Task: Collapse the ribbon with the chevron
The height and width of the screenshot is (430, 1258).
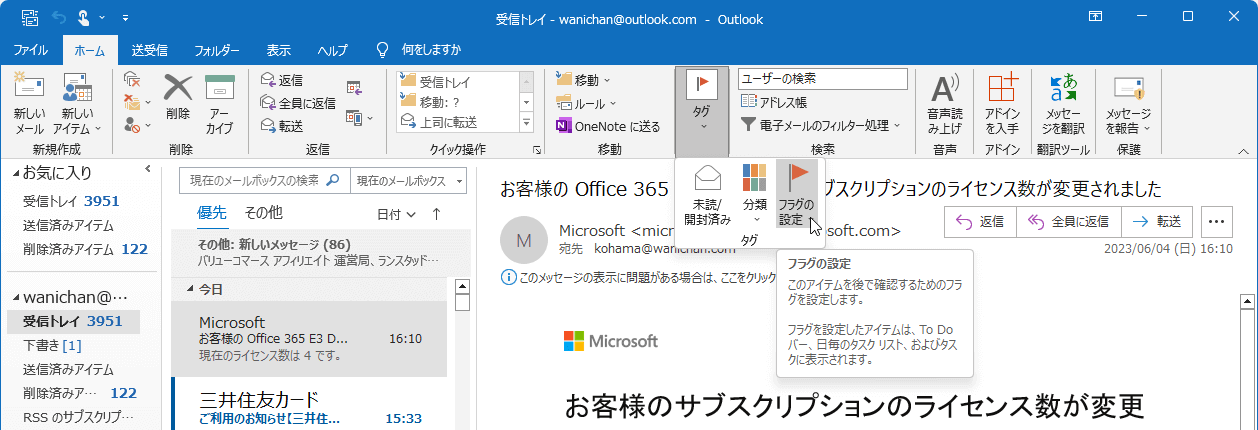Action: (x=1244, y=151)
